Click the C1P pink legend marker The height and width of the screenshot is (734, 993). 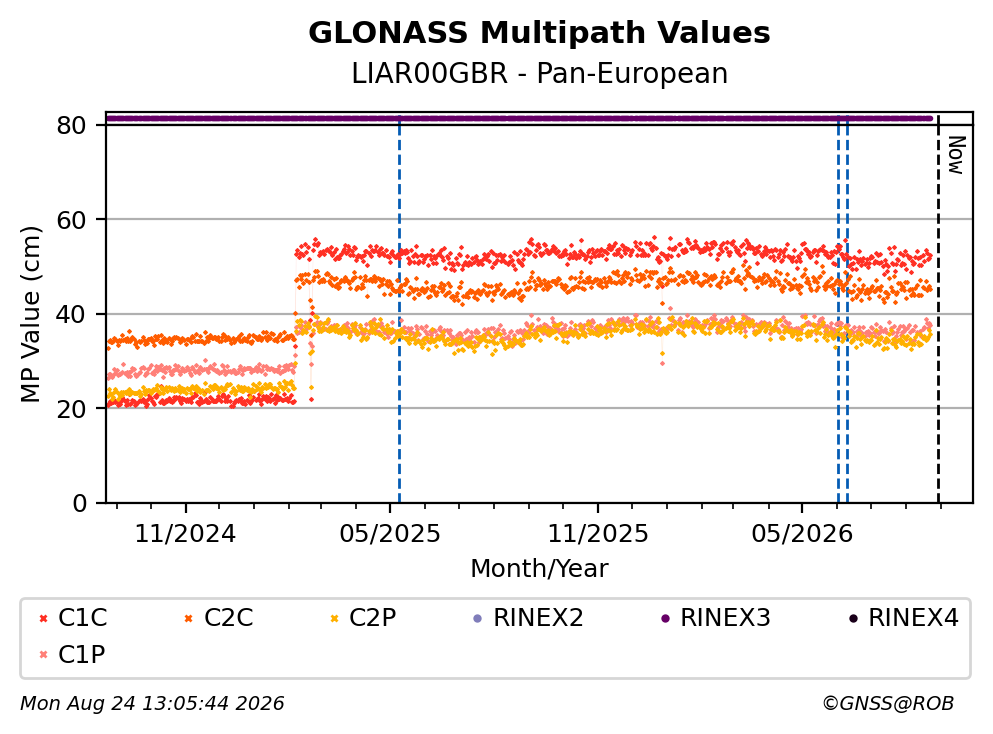tap(43, 655)
